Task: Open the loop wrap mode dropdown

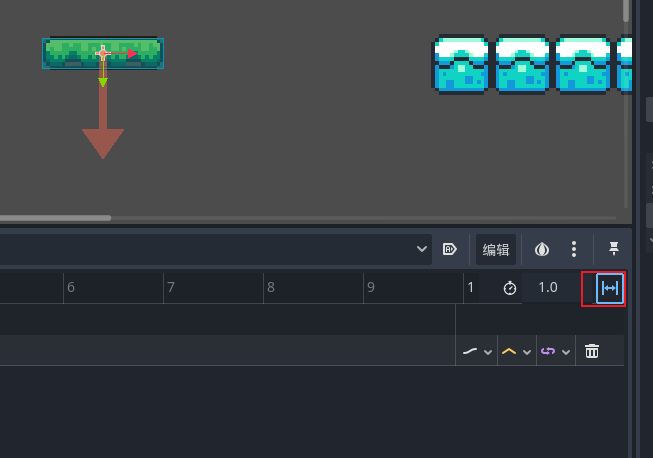Action: pos(554,351)
